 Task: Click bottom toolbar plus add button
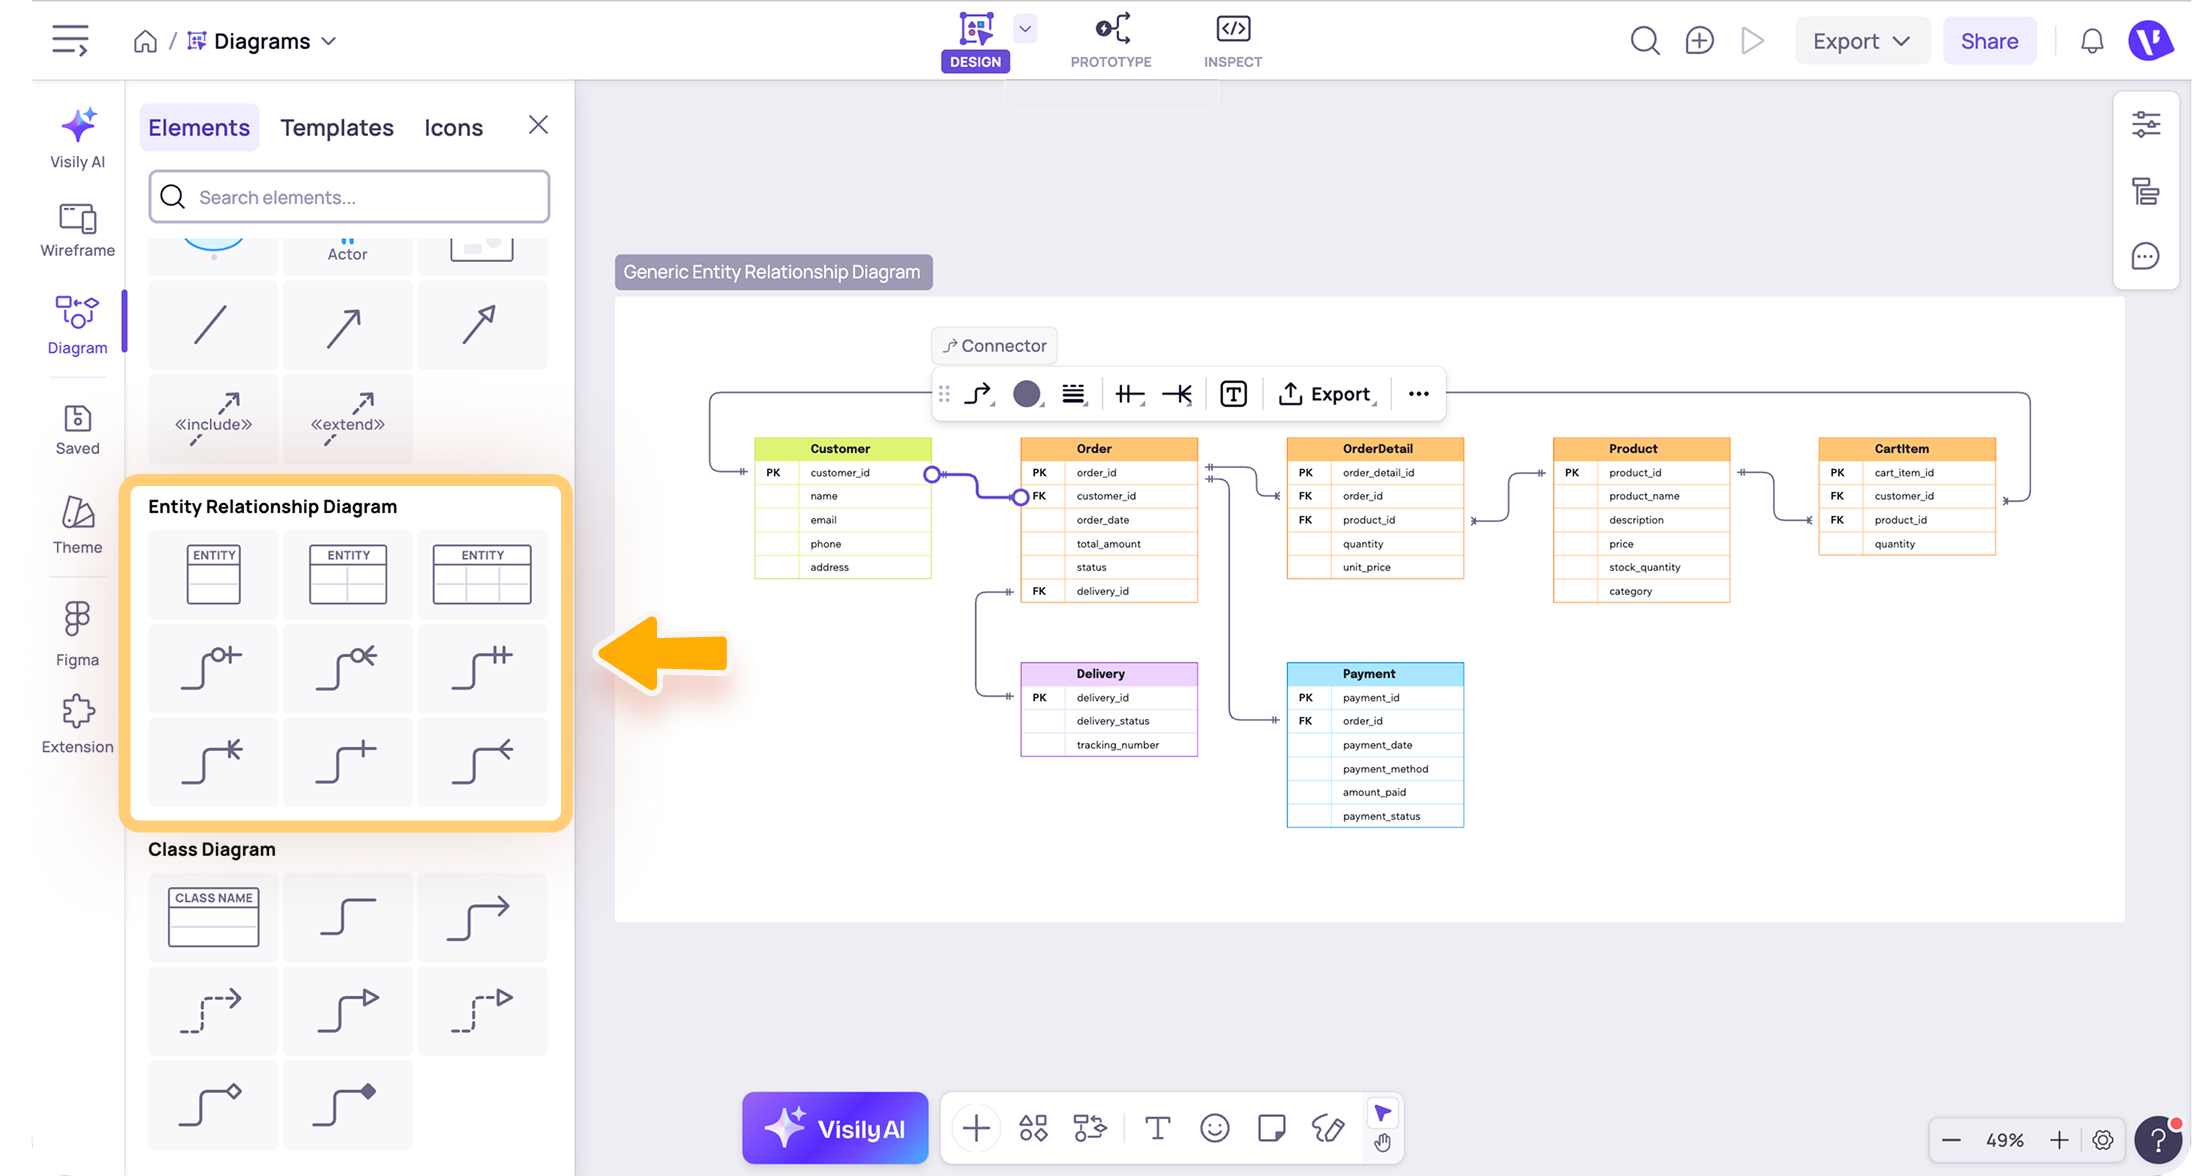click(x=976, y=1128)
